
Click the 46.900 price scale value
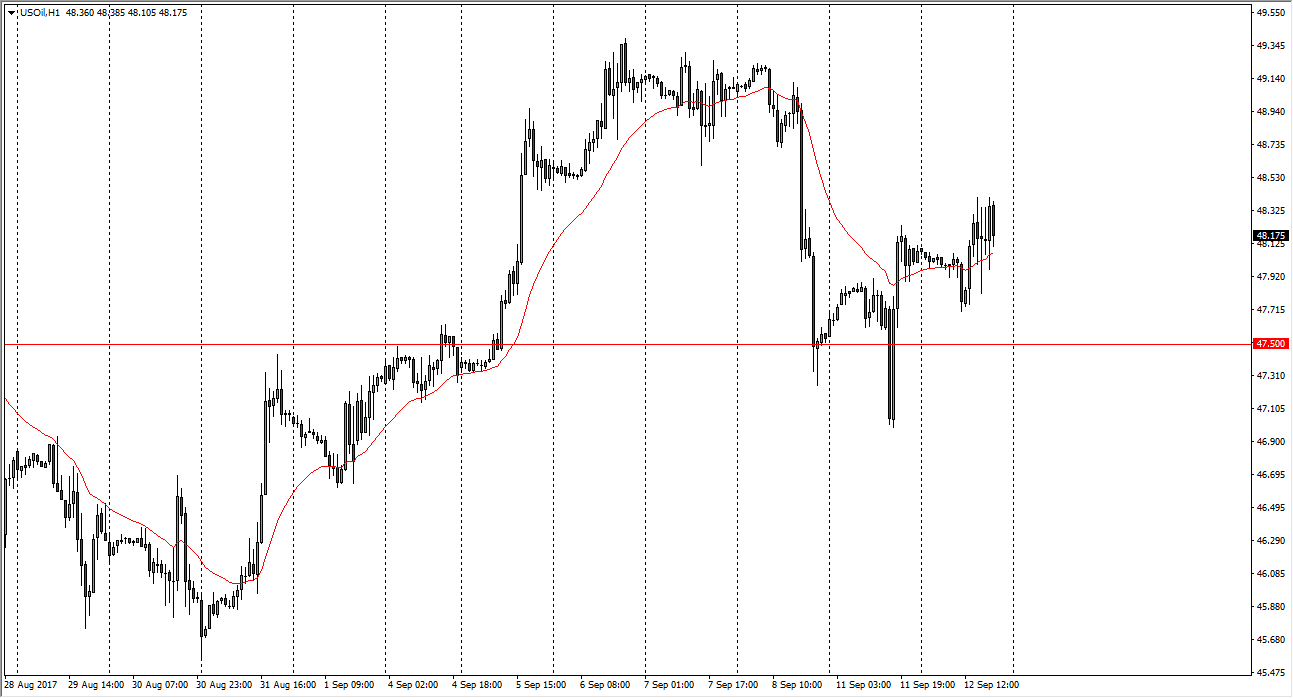[x=1270, y=442]
